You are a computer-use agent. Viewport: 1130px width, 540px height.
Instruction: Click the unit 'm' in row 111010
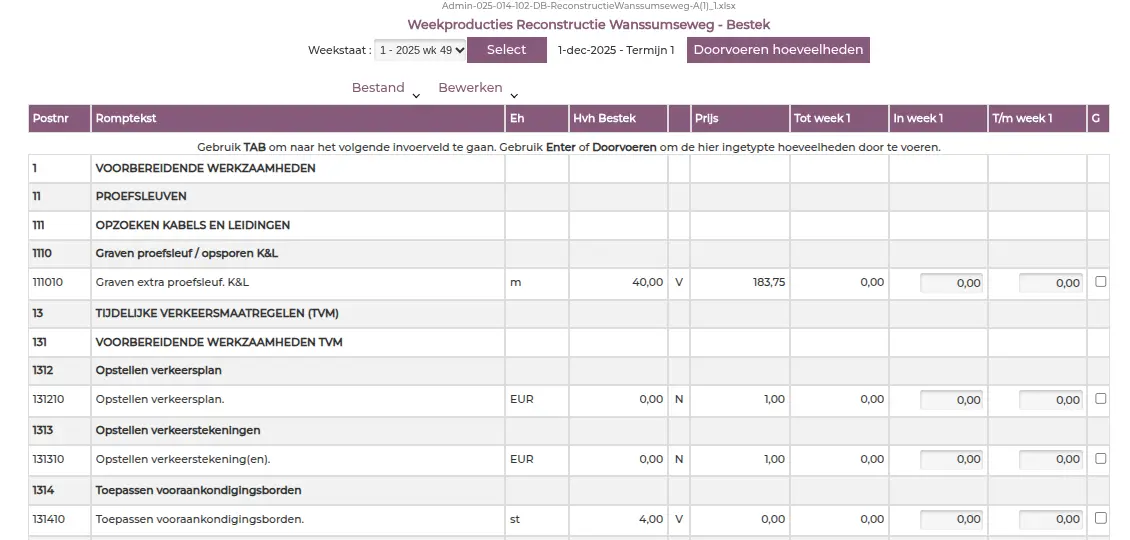[x=515, y=283]
